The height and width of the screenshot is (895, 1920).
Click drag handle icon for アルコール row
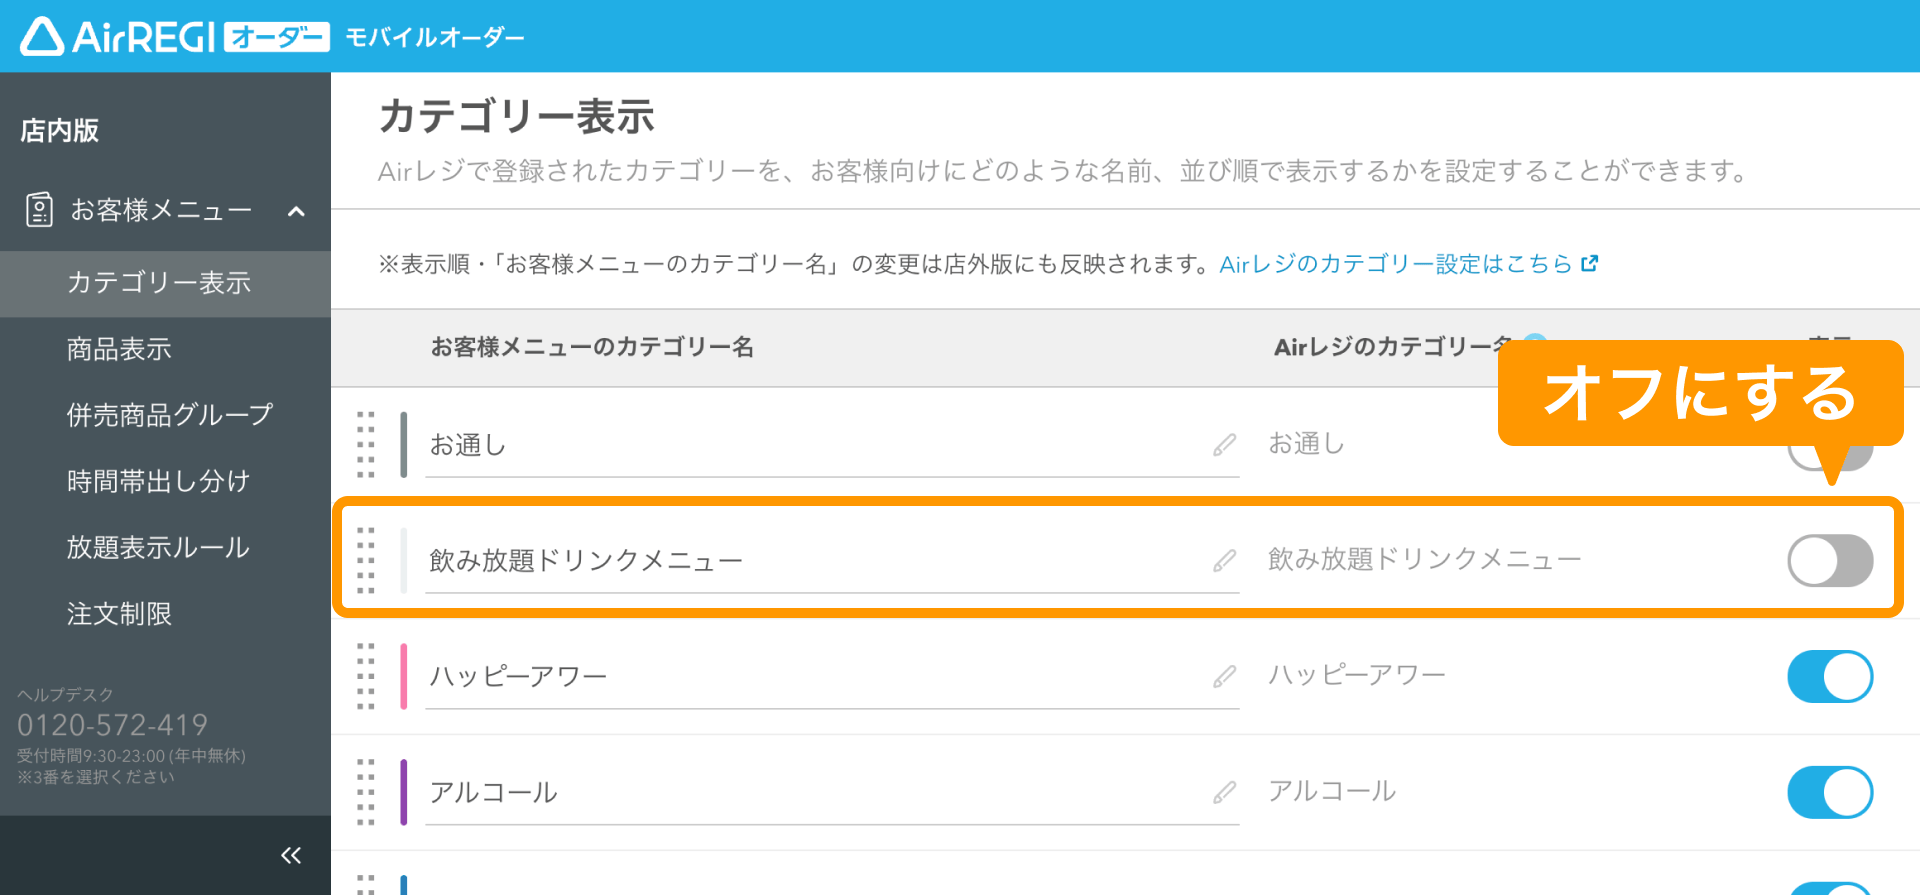(x=366, y=792)
